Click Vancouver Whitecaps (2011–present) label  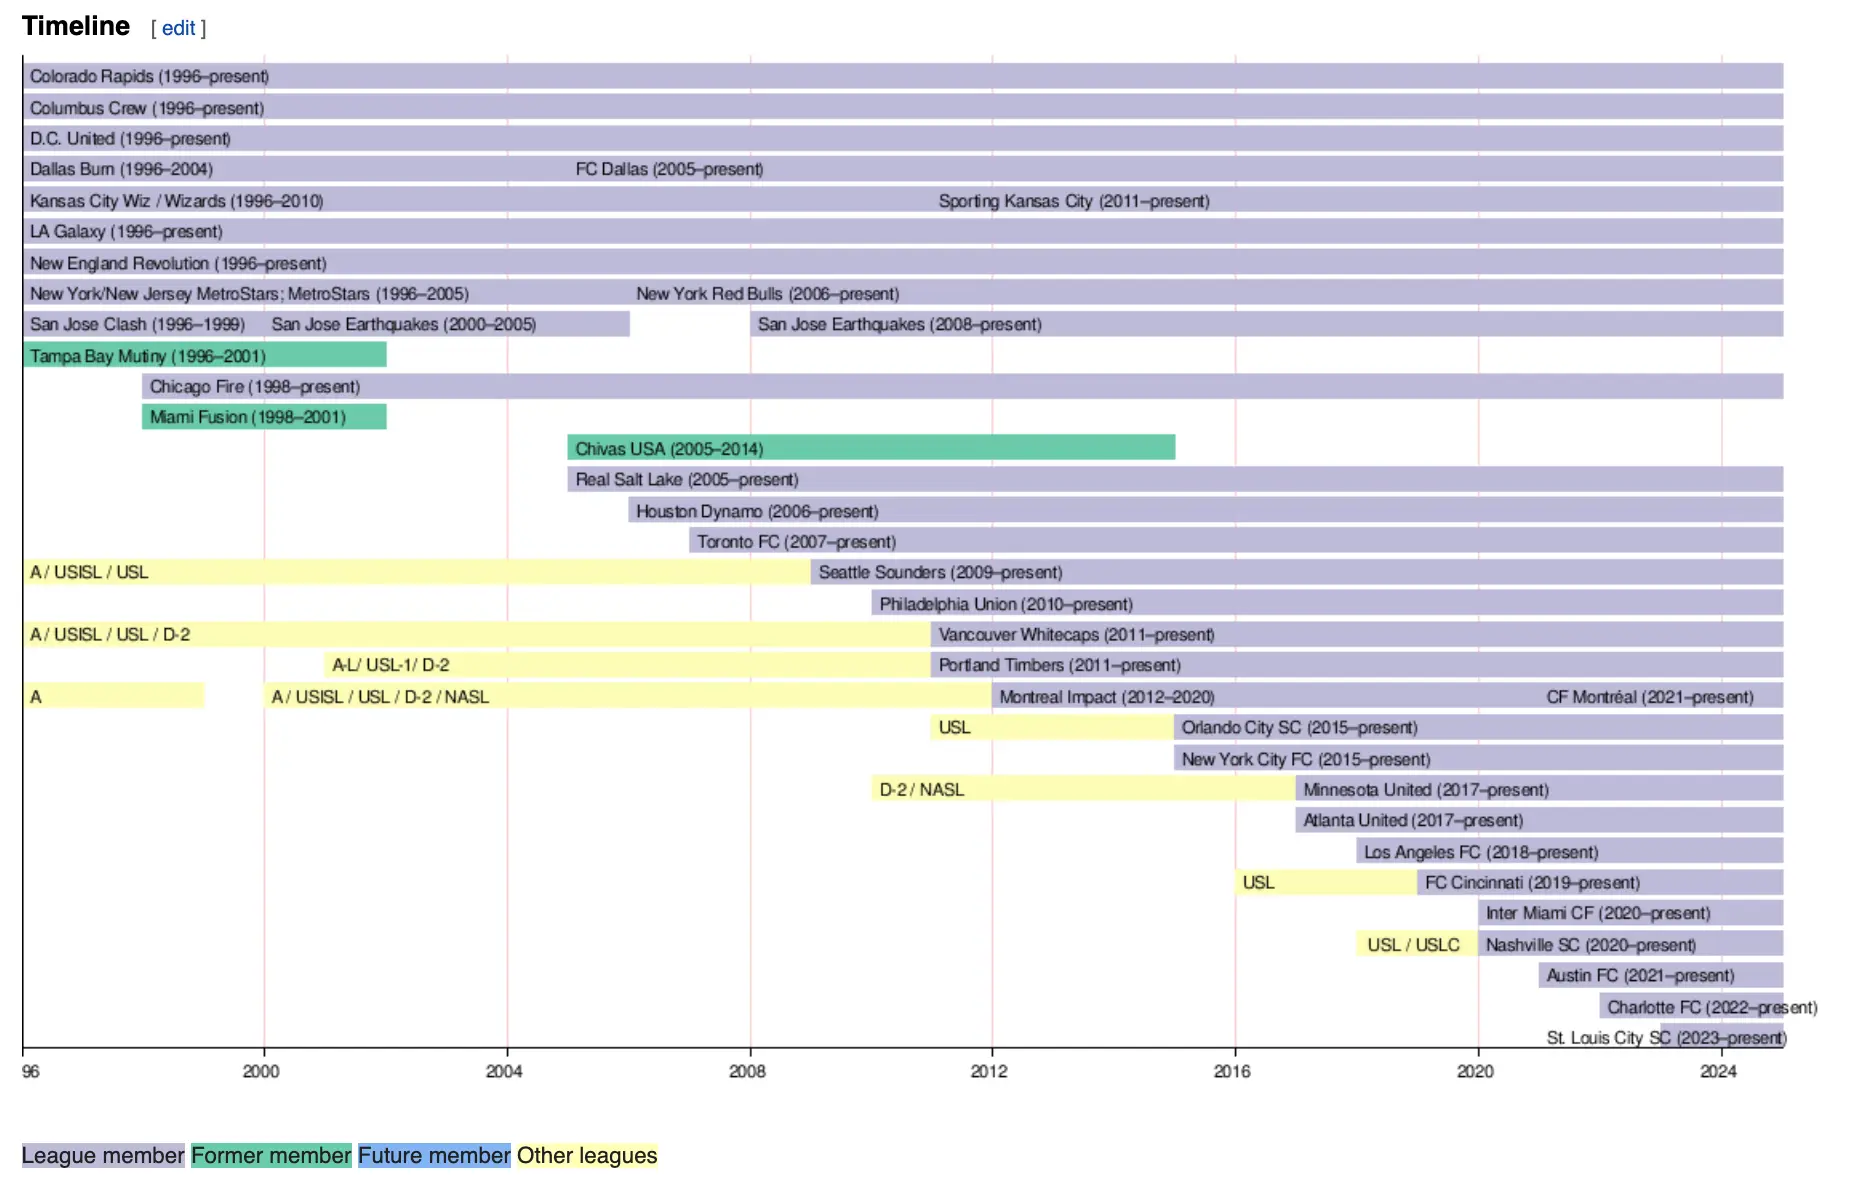tap(1076, 634)
